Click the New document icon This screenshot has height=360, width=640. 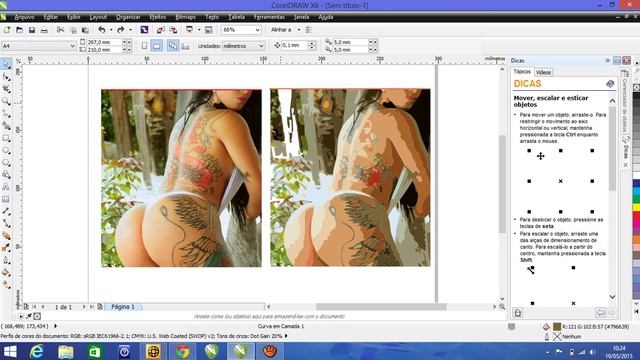[x=7, y=30]
